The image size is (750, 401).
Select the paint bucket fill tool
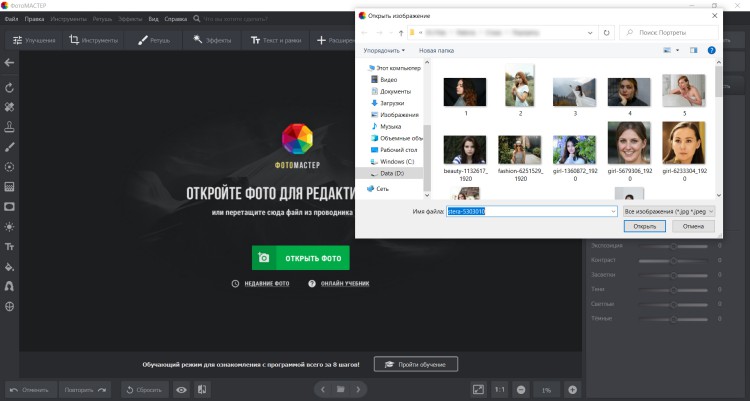coord(9,267)
